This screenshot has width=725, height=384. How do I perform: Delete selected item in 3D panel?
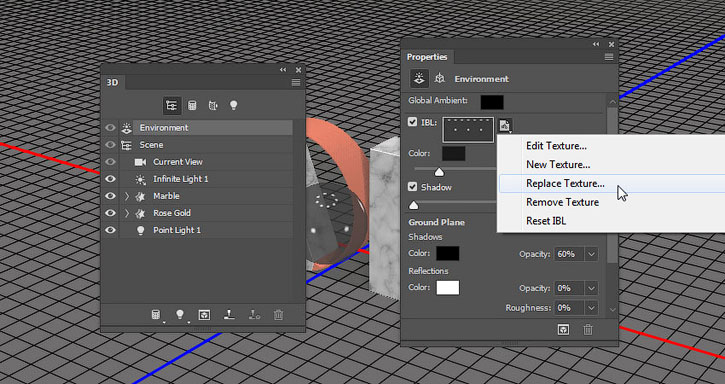point(278,315)
